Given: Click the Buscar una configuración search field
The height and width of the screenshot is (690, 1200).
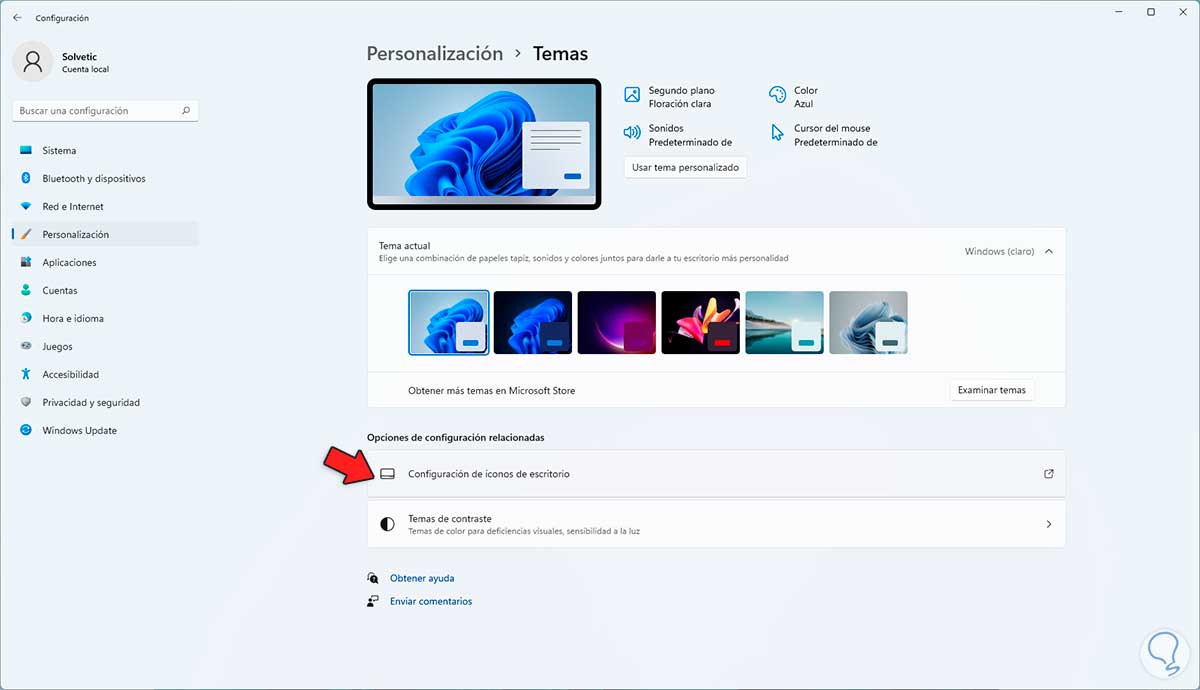Looking at the screenshot, I should click(x=105, y=111).
